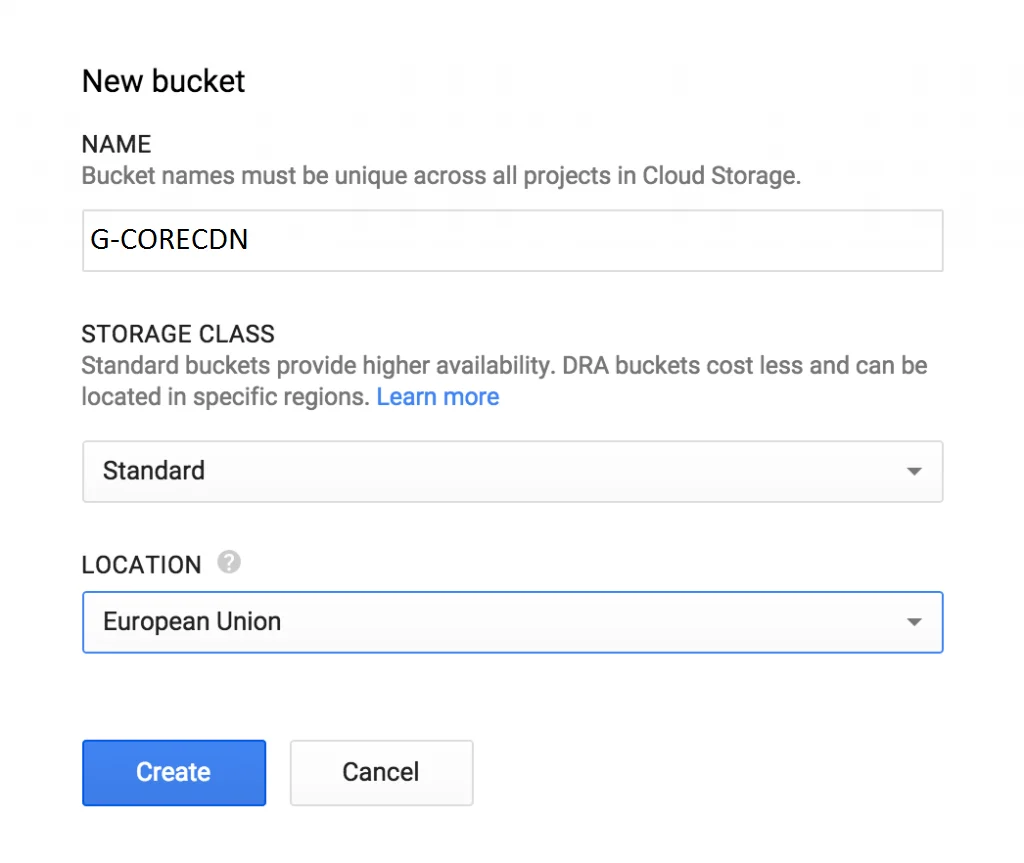Click the STORAGE CLASS label
Viewport: 1024px width, 863px height.
point(178,334)
